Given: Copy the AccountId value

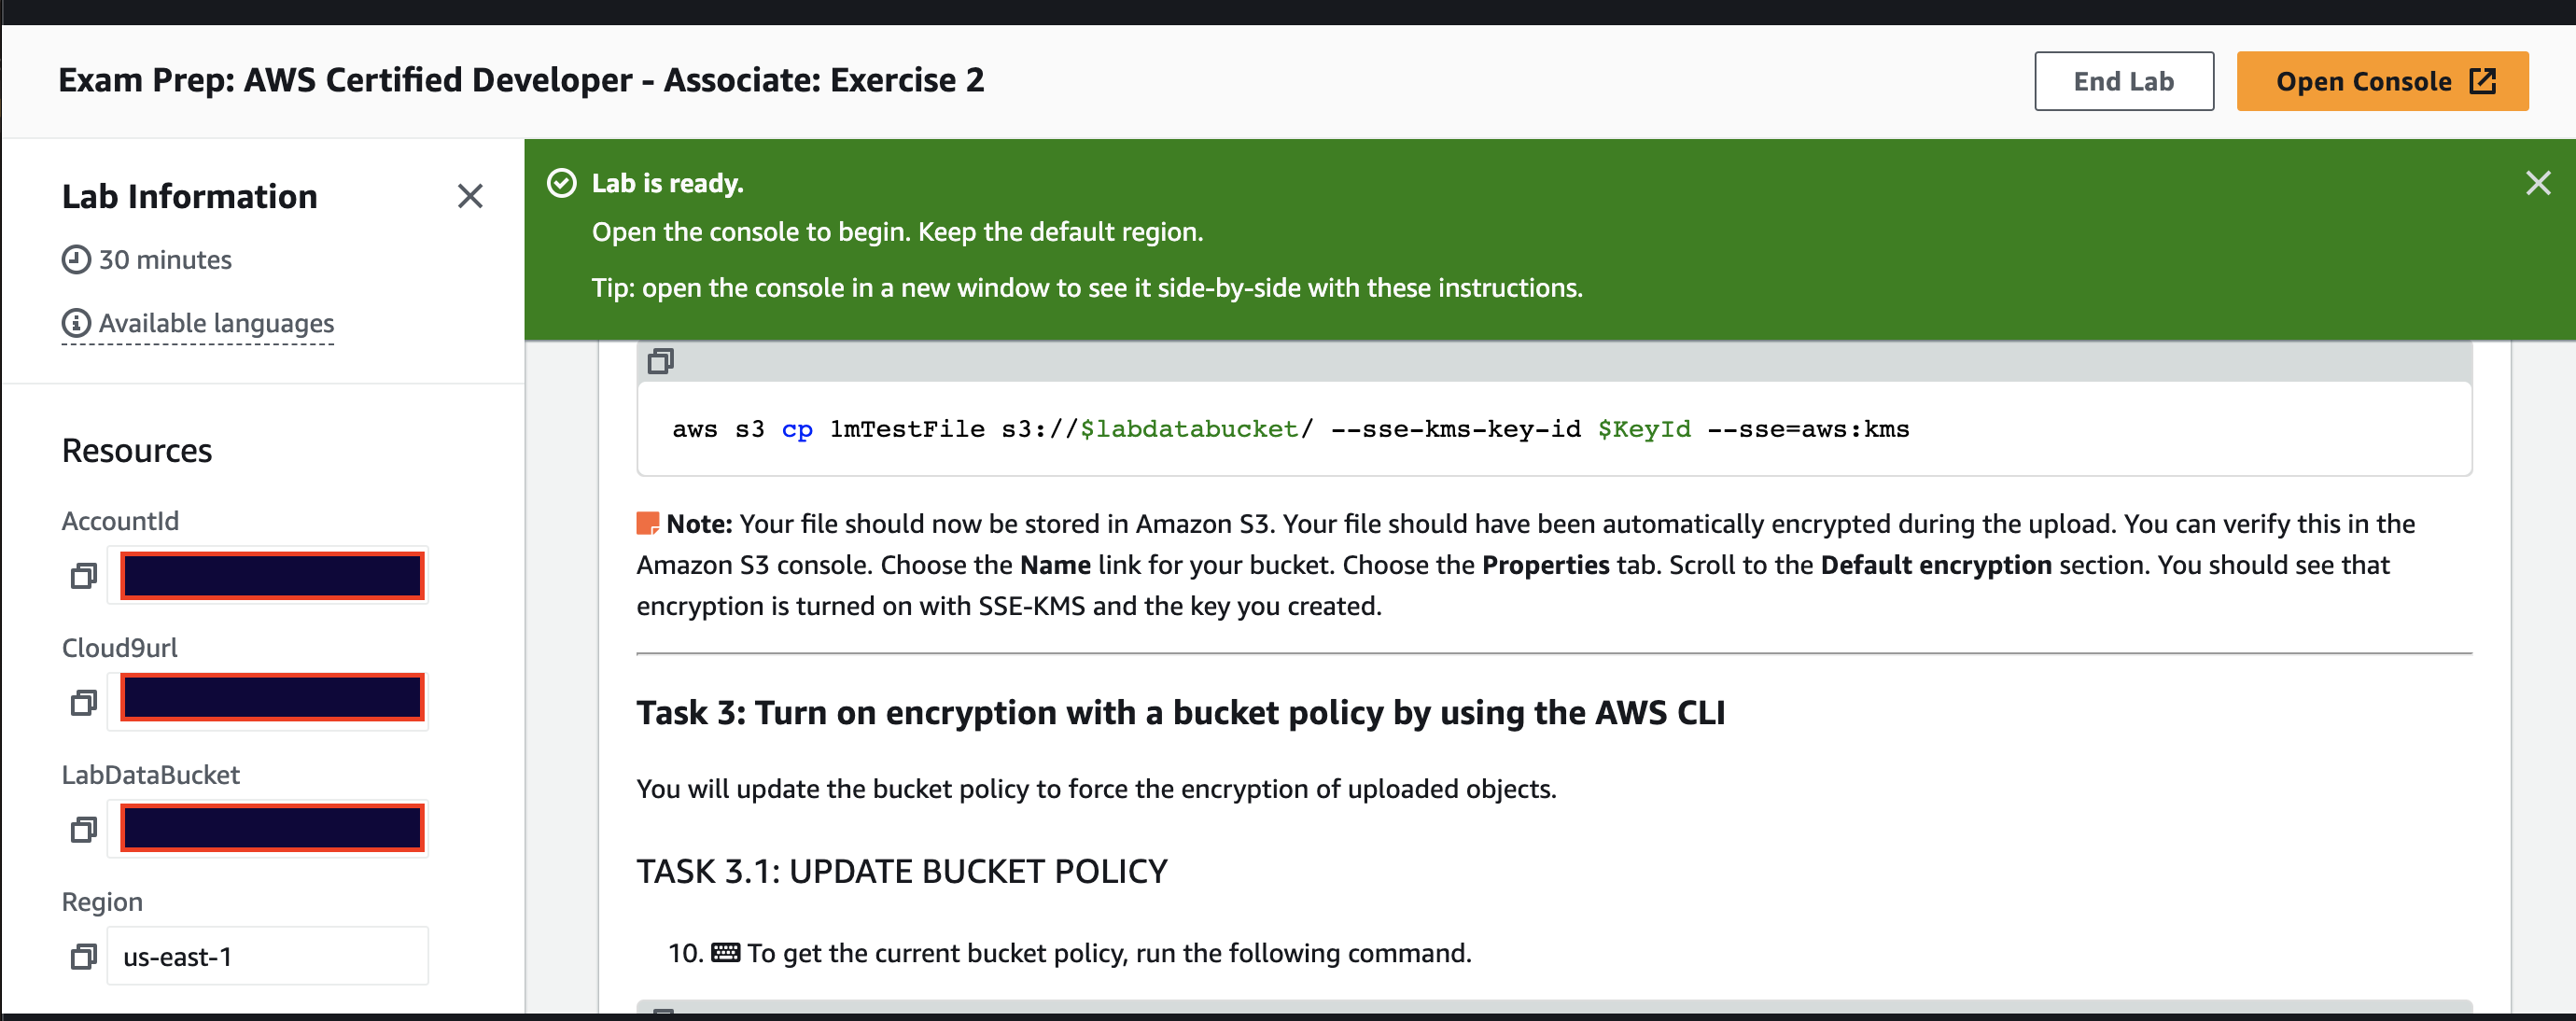Looking at the screenshot, I should tap(84, 576).
